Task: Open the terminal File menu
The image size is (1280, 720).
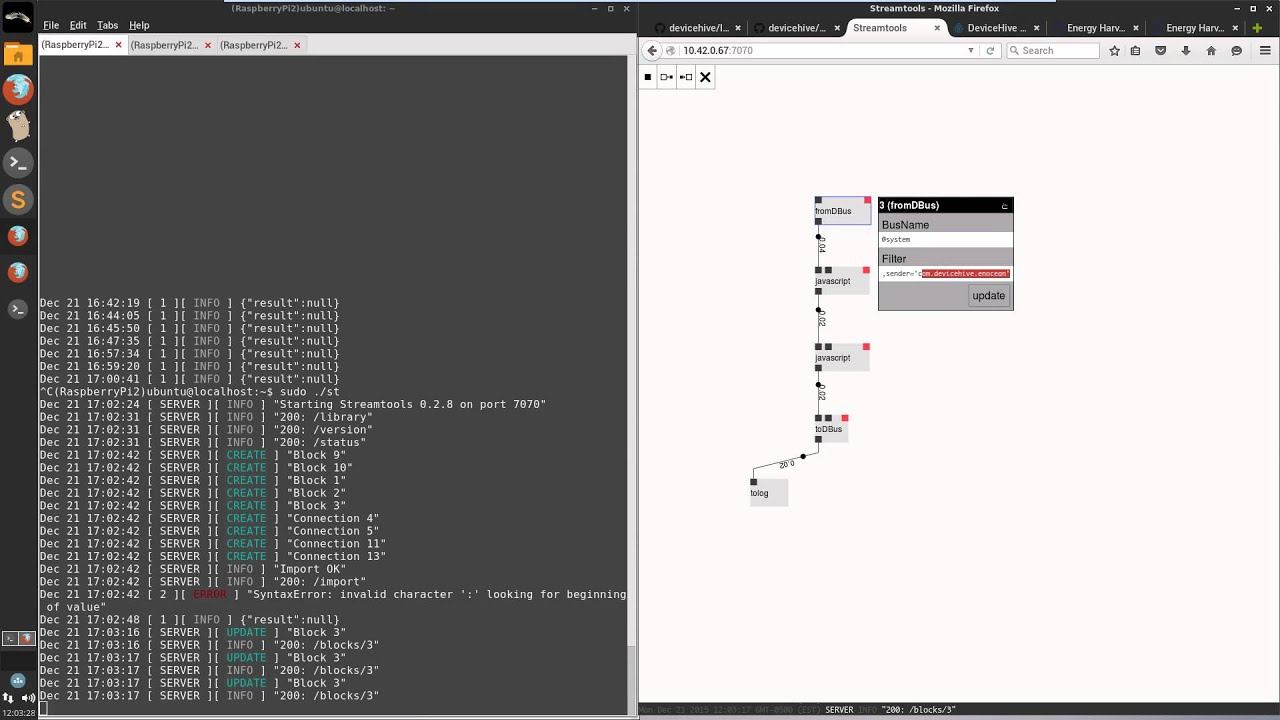Action: [x=51, y=25]
